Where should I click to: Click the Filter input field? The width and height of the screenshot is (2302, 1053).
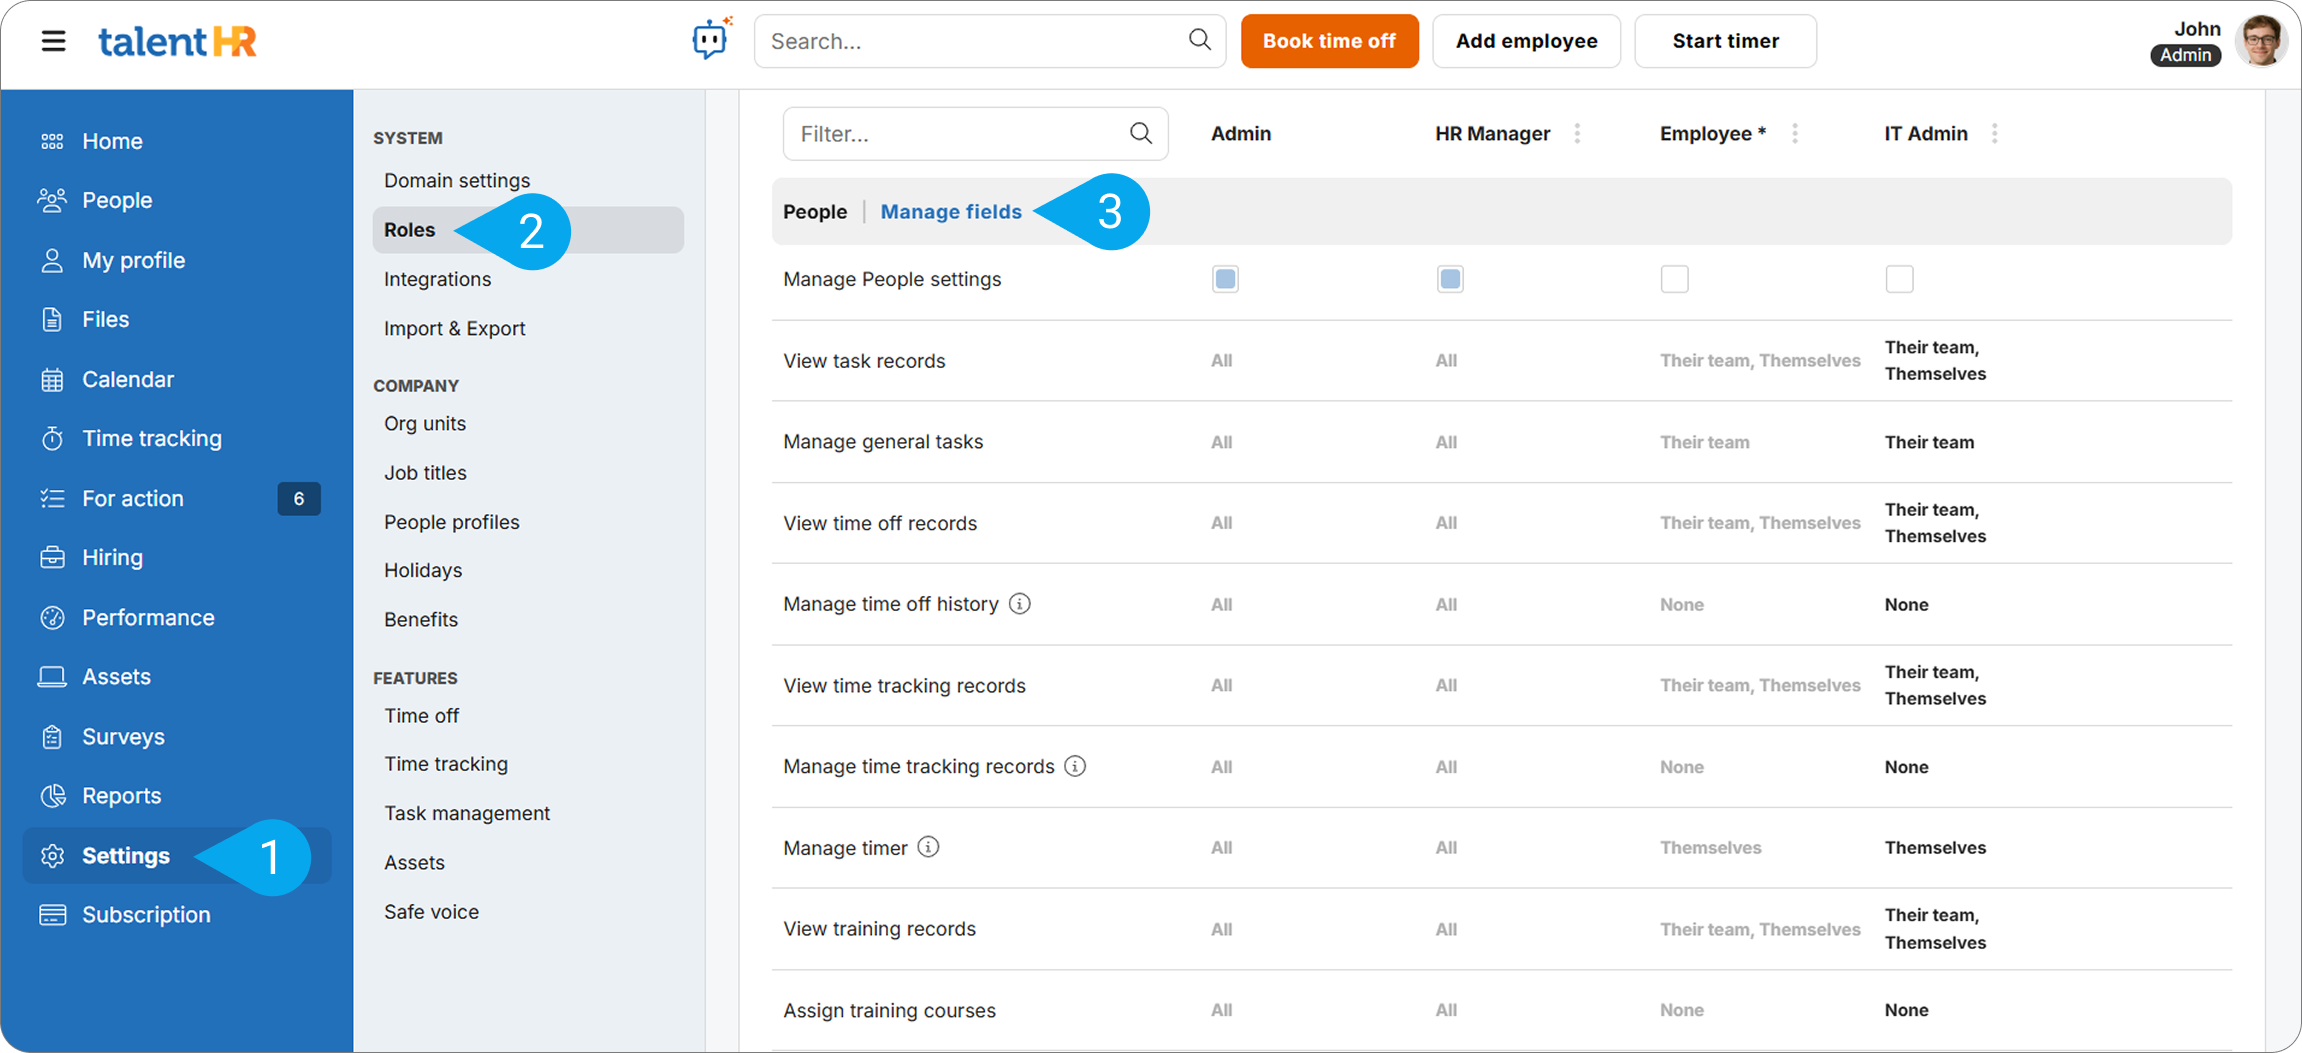(x=960, y=134)
